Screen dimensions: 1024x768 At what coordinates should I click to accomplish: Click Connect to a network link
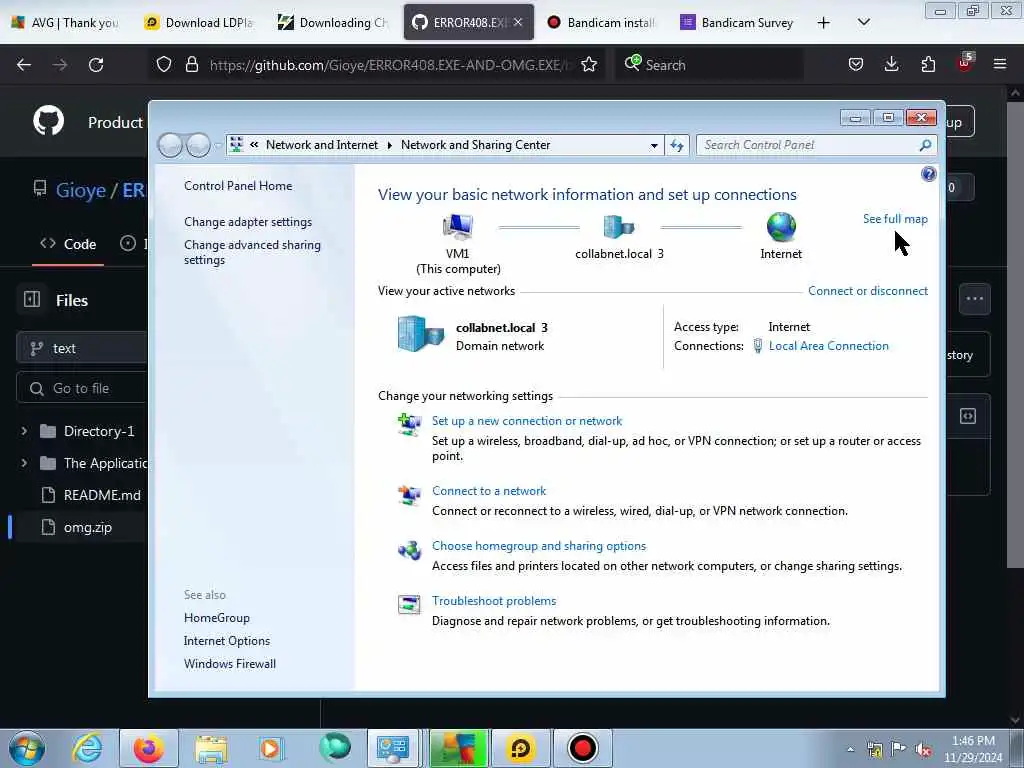[488, 490]
